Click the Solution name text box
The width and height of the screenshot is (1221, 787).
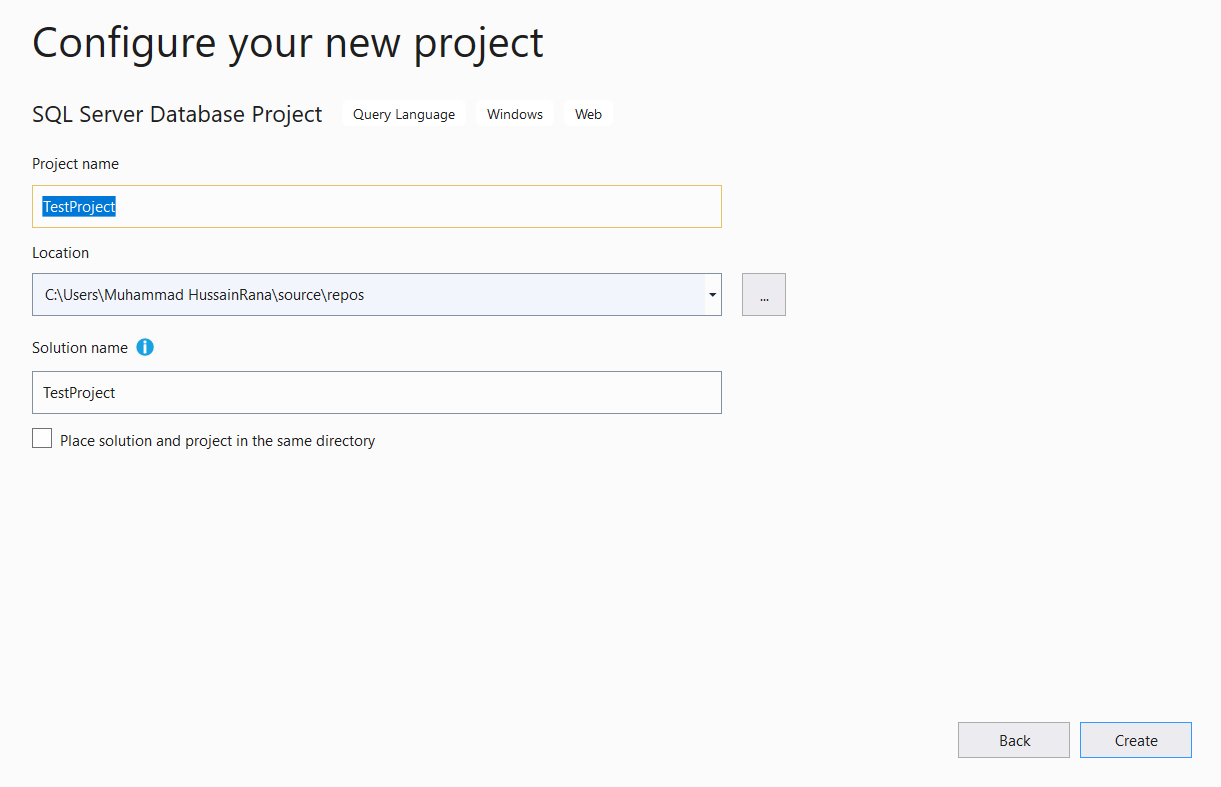377,392
